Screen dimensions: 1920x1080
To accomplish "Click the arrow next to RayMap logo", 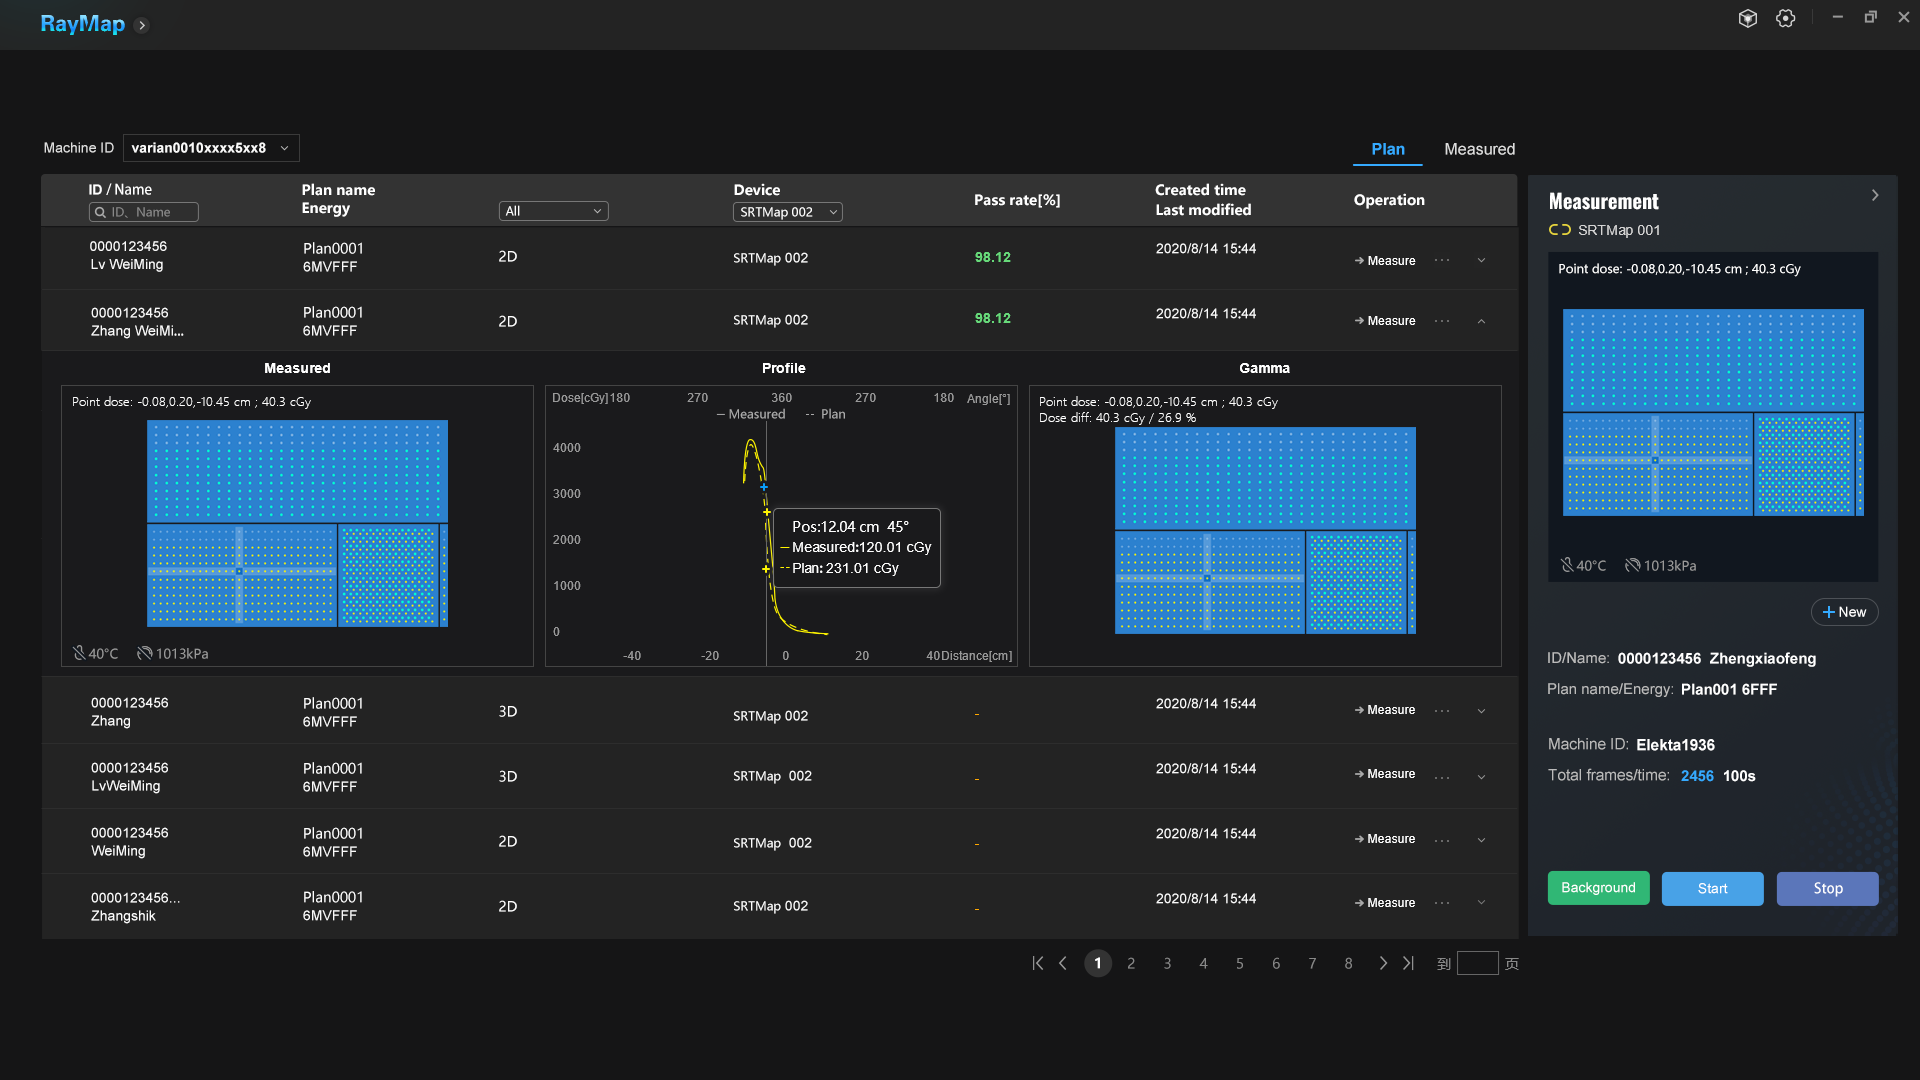I will (142, 25).
